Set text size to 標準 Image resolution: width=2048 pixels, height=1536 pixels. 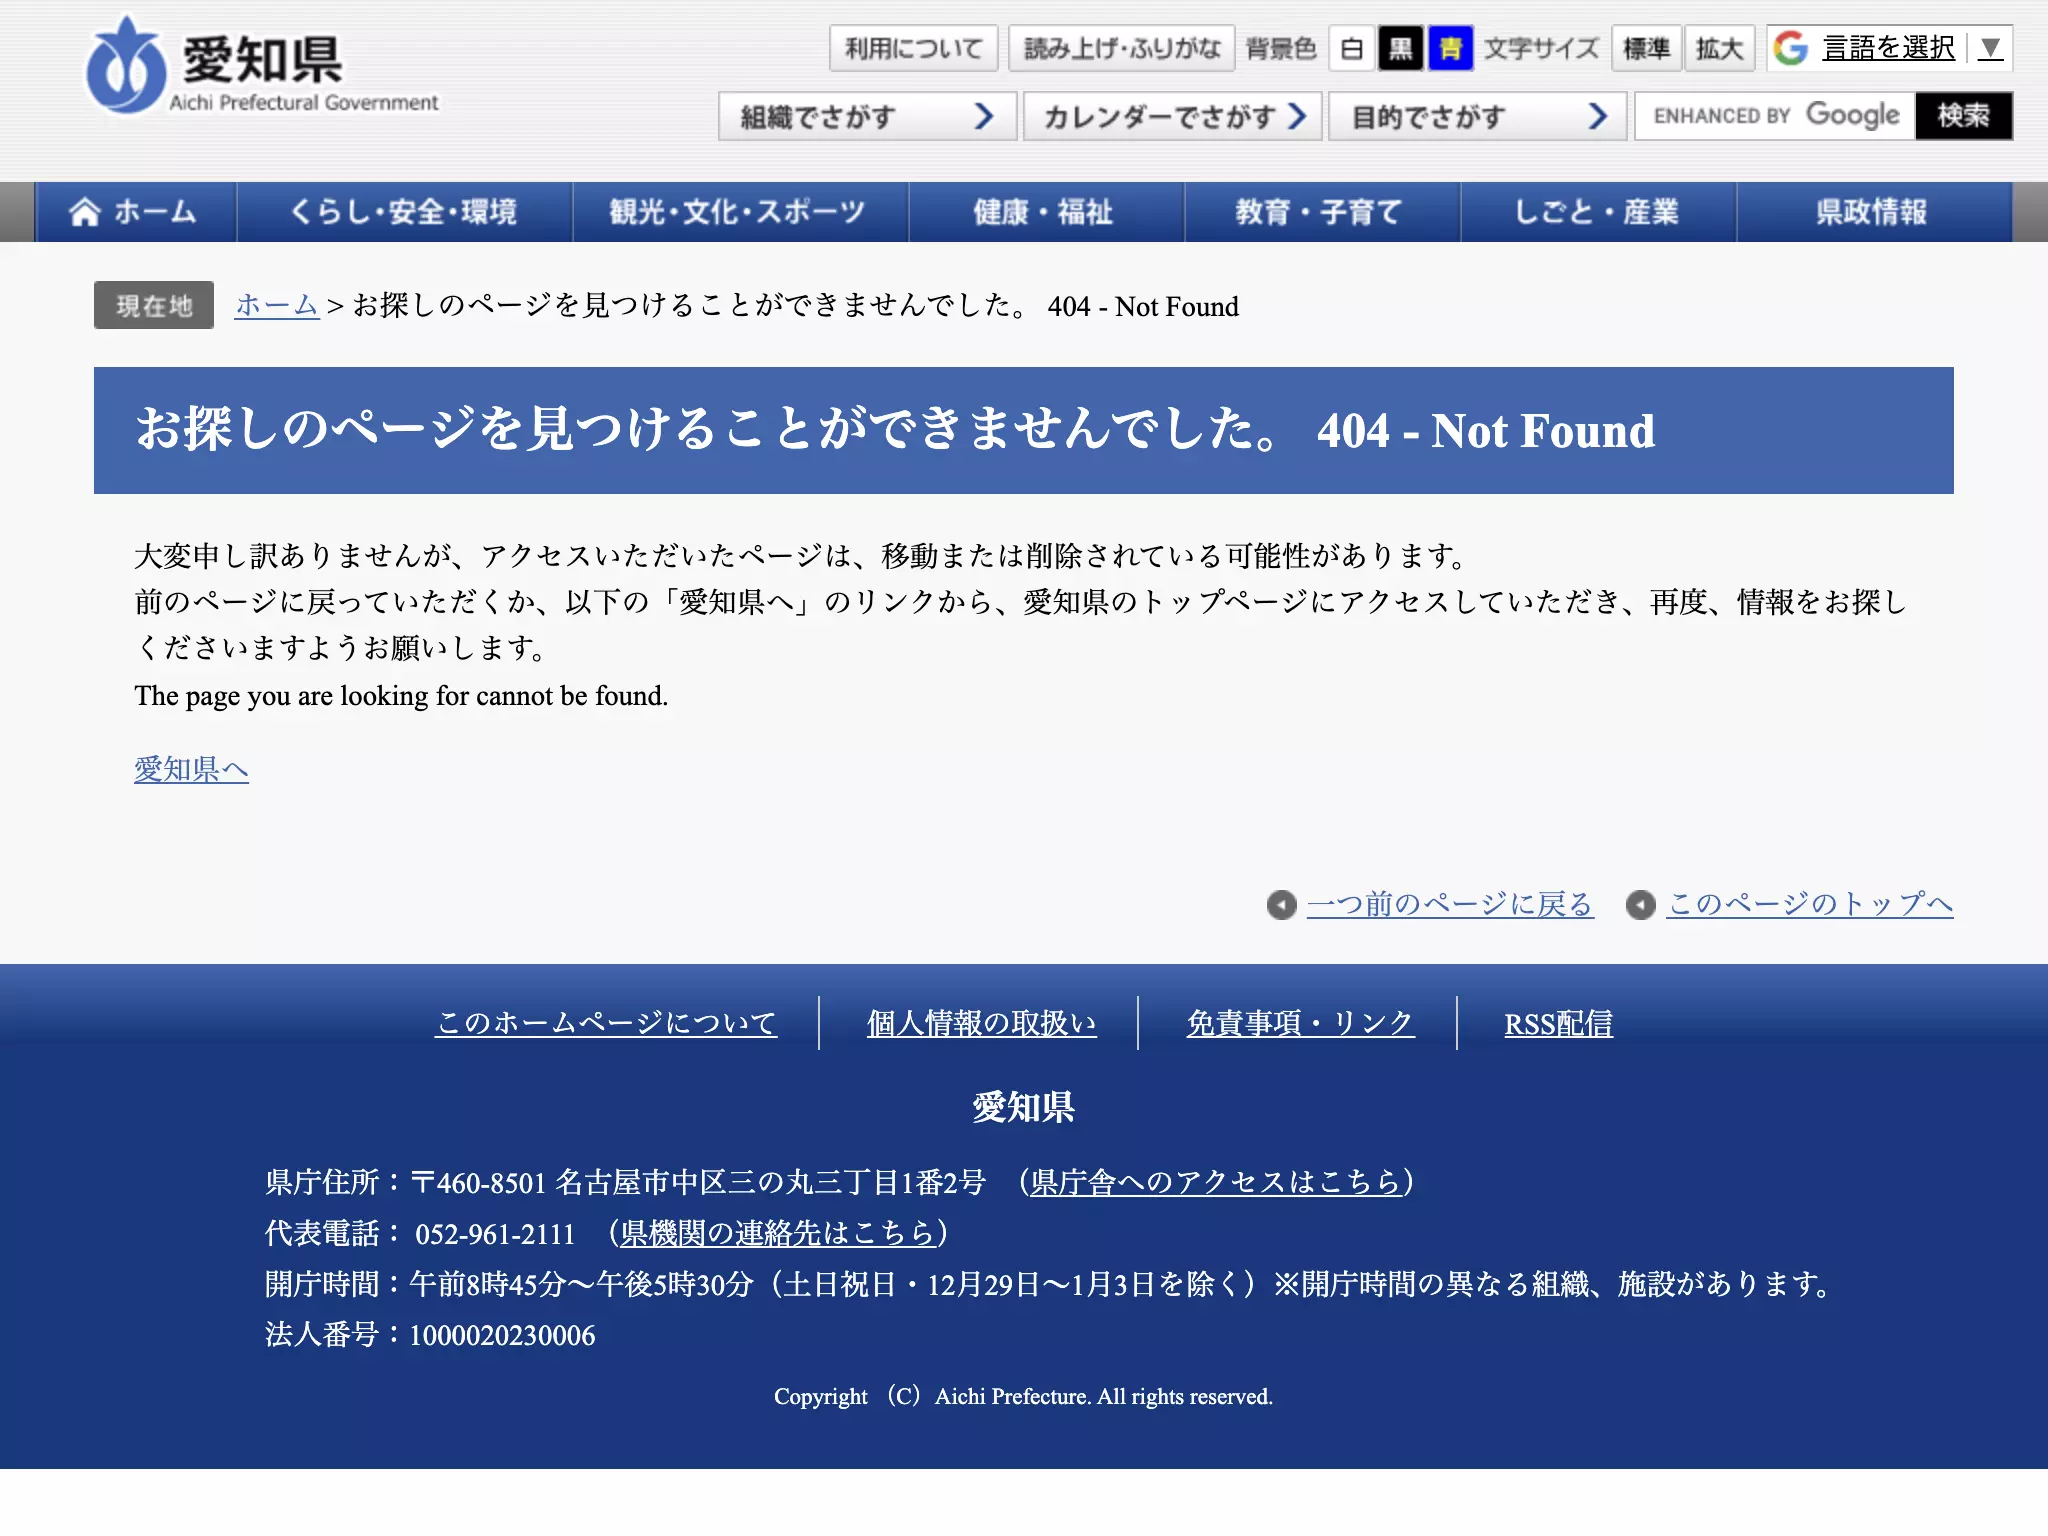[x=1646, y=48]
